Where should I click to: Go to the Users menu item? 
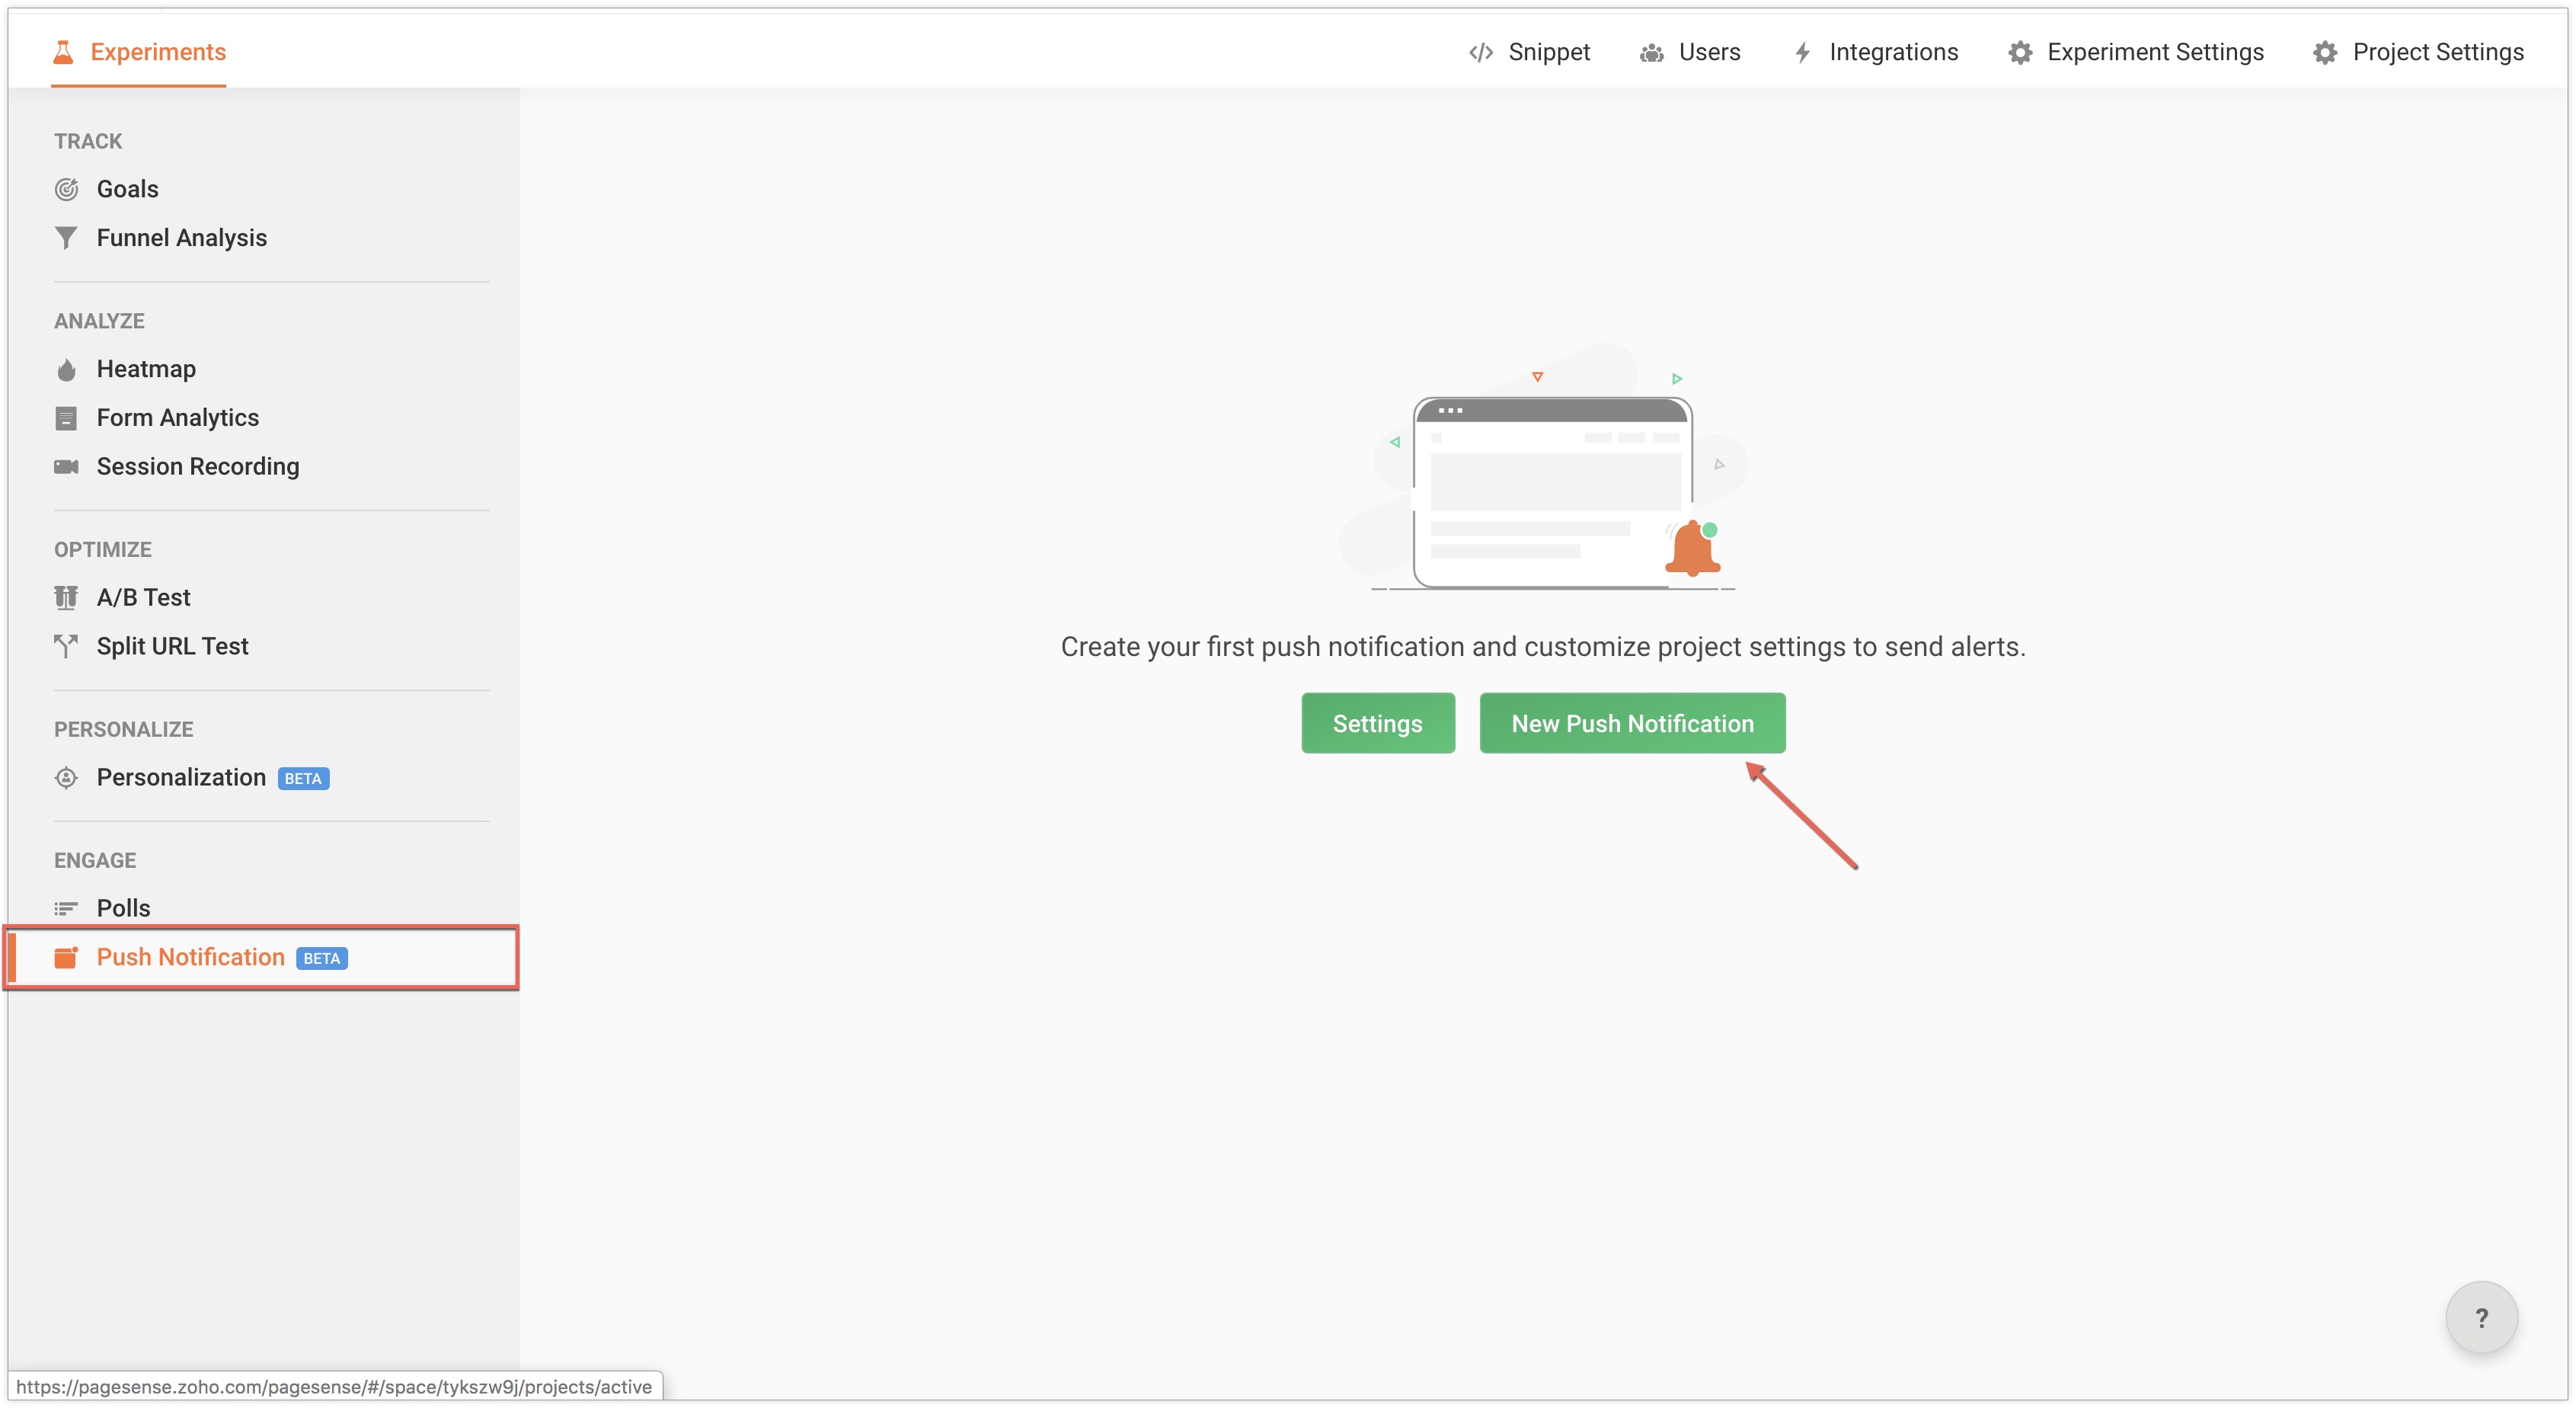click(1690, 52)
